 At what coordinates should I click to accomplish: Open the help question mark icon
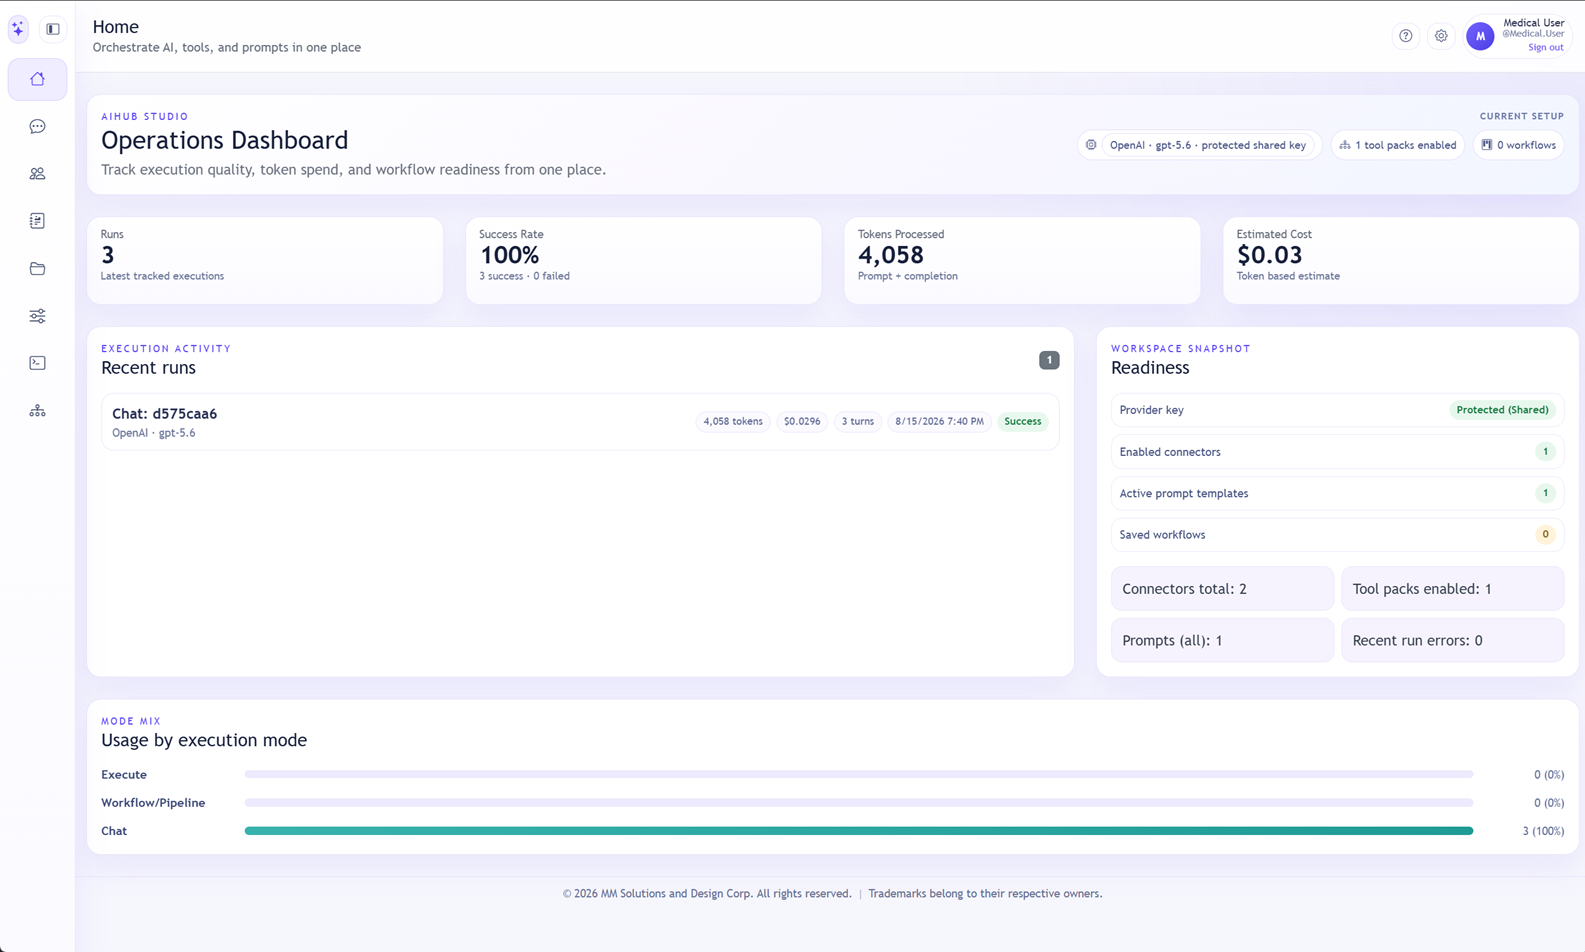coord(1406,36)
